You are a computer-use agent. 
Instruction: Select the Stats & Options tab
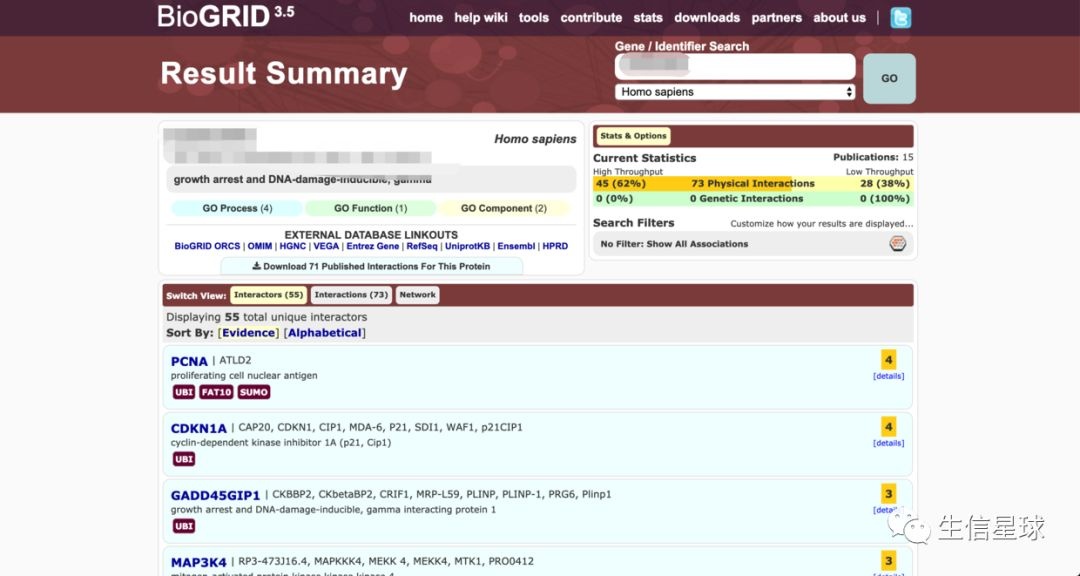tap(633, 136)
